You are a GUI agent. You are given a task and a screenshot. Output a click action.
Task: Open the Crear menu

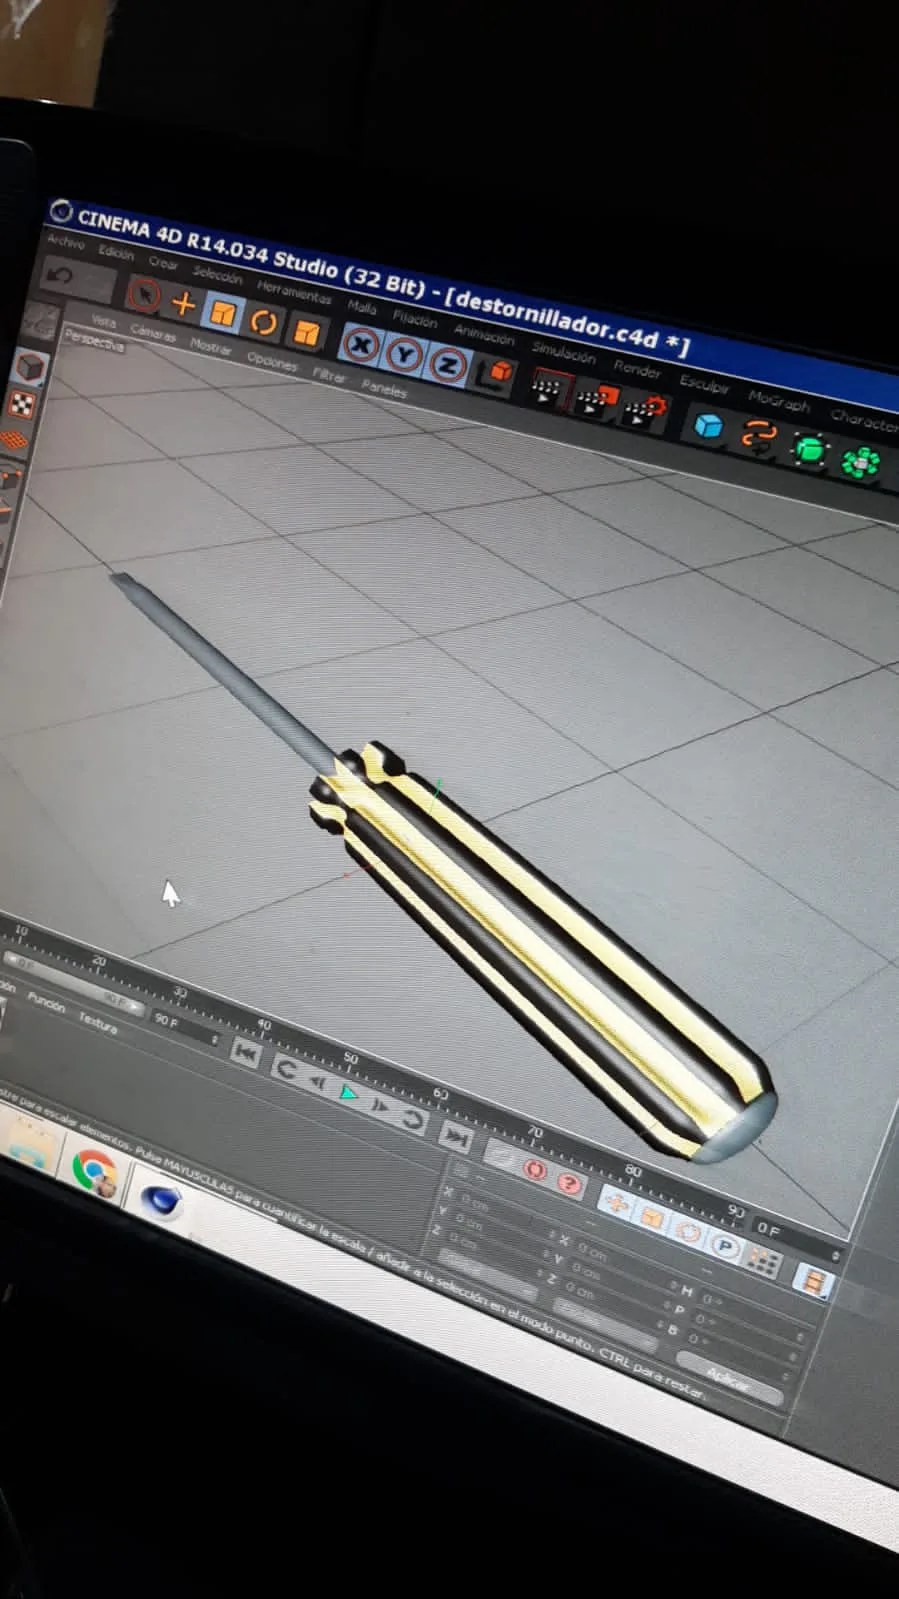pyautogui.click(x=163, y=263)
